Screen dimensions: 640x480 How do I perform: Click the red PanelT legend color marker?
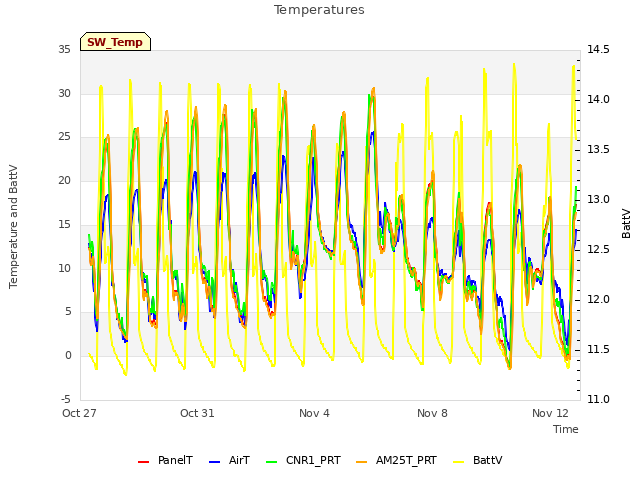pyautogui.click(x=144, y=462)
